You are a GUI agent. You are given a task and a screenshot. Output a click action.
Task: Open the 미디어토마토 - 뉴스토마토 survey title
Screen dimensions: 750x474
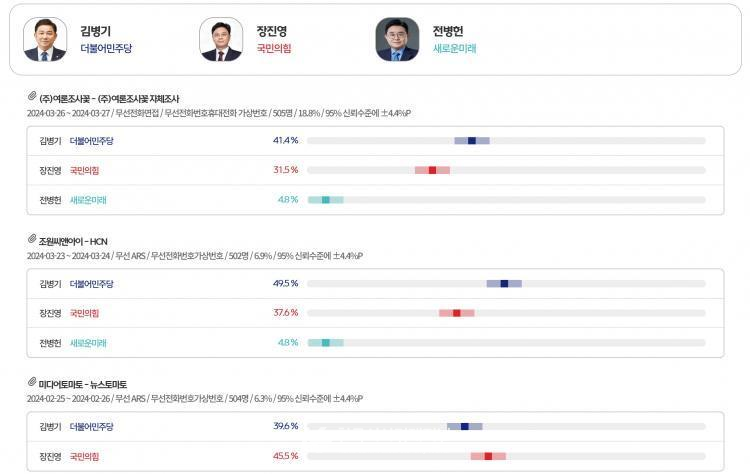(83, 385)
